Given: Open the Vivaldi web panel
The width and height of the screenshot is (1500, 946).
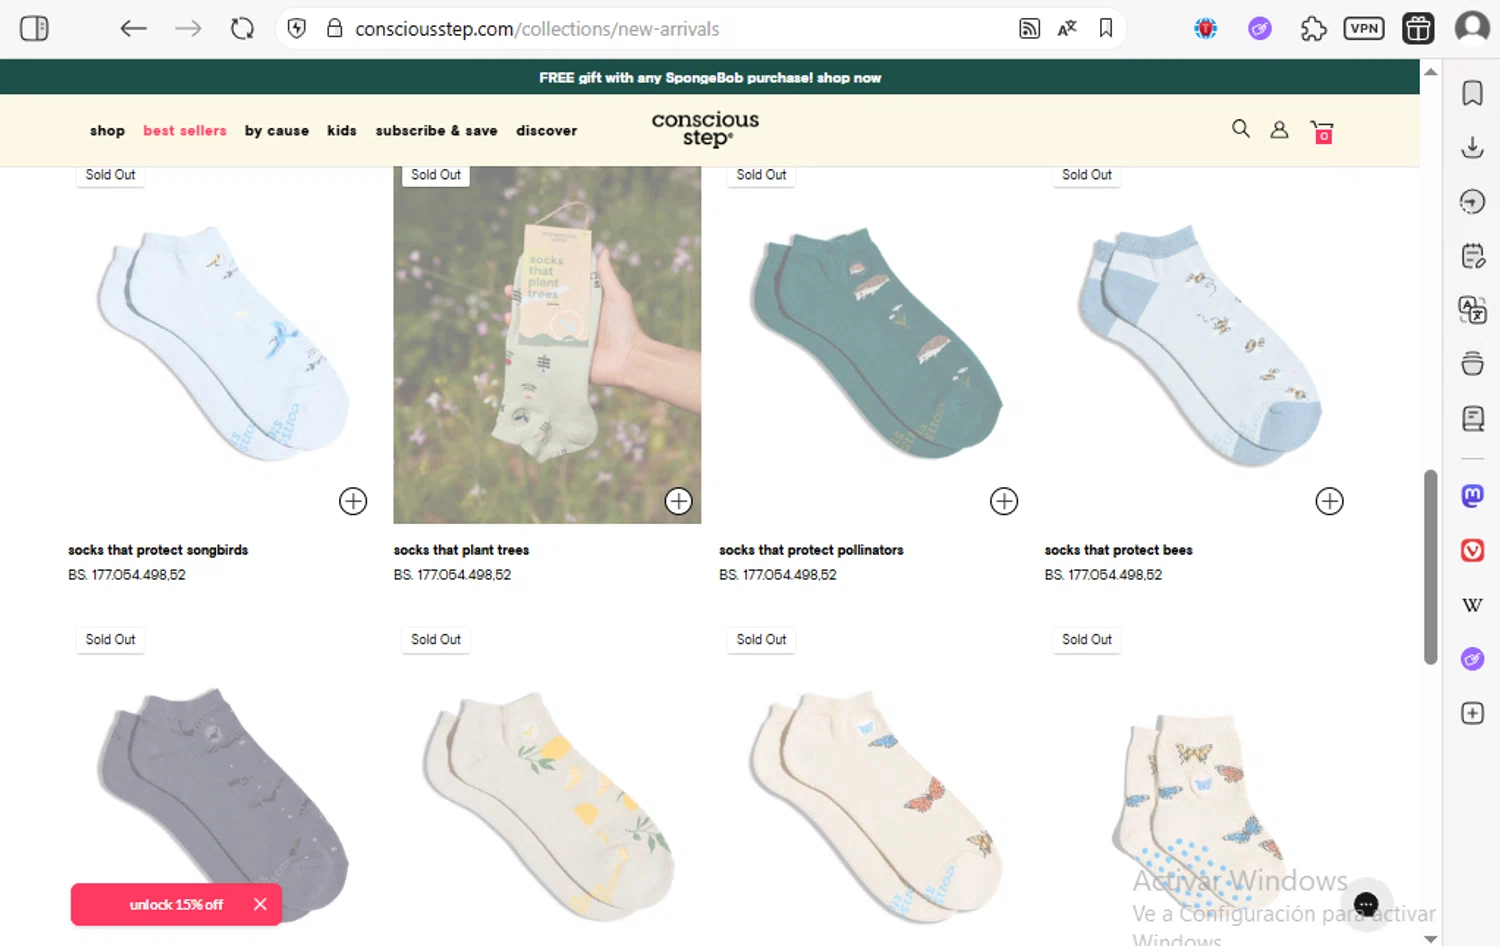Looking at the screenshot, I should point(1472,550).
